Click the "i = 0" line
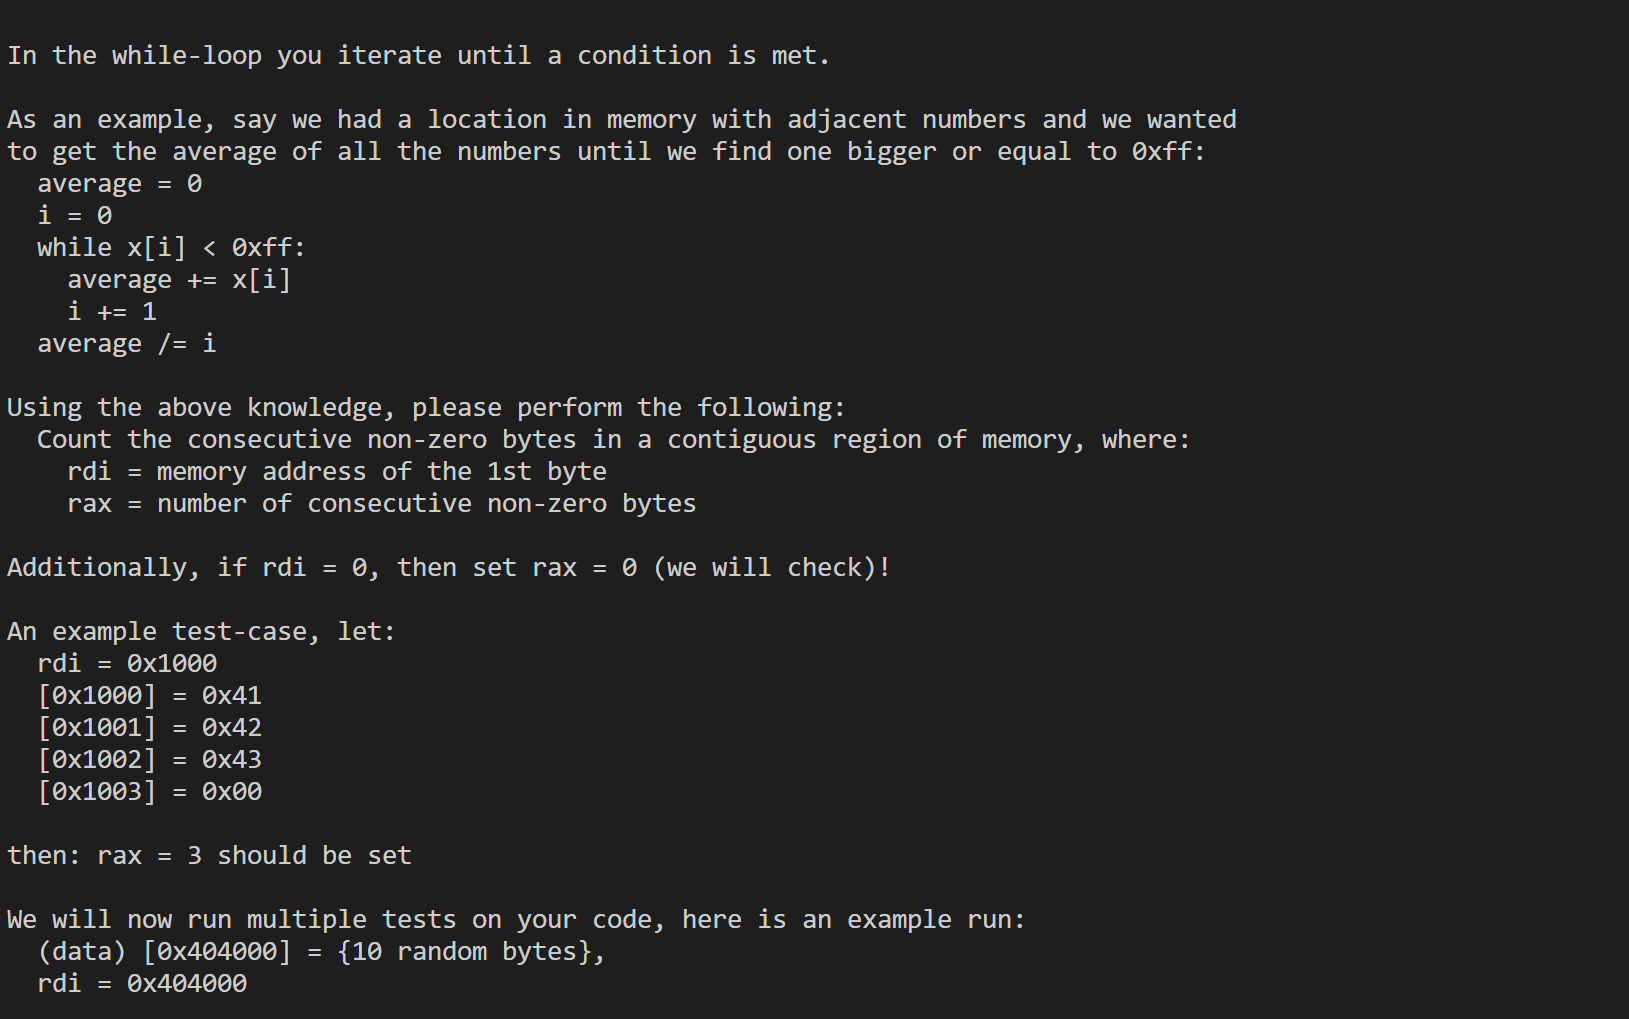The width and height of the screenshot is (1629, 1019). click(x=75, y=216)
